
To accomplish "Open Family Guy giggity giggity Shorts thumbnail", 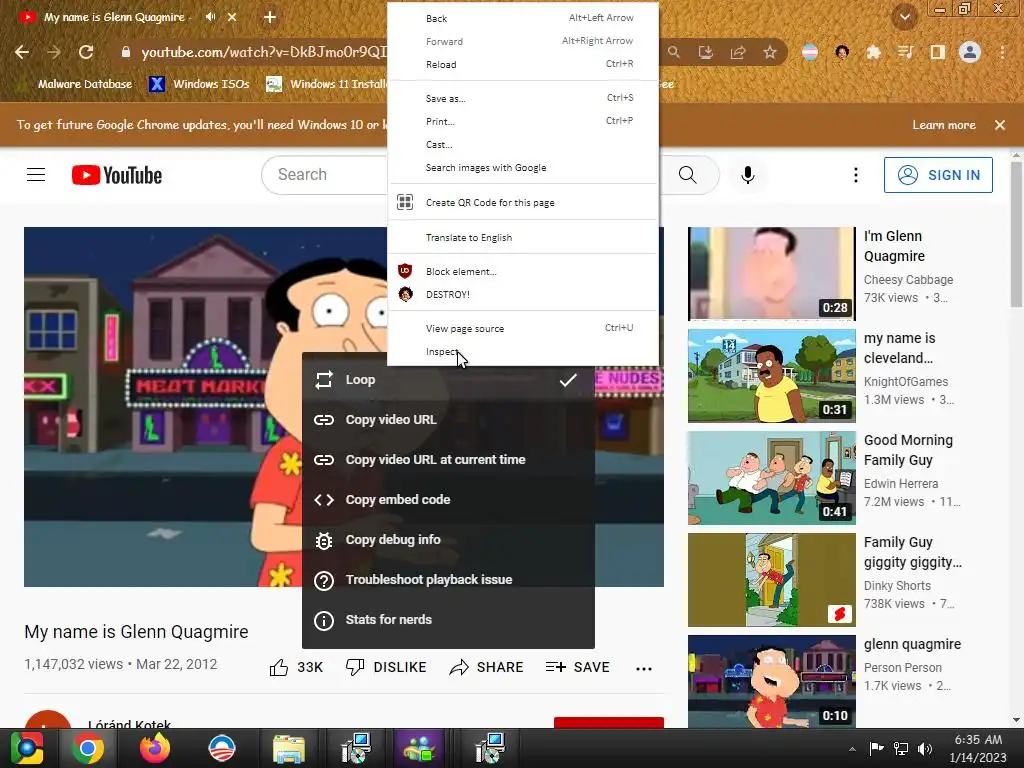I will 771,580.
